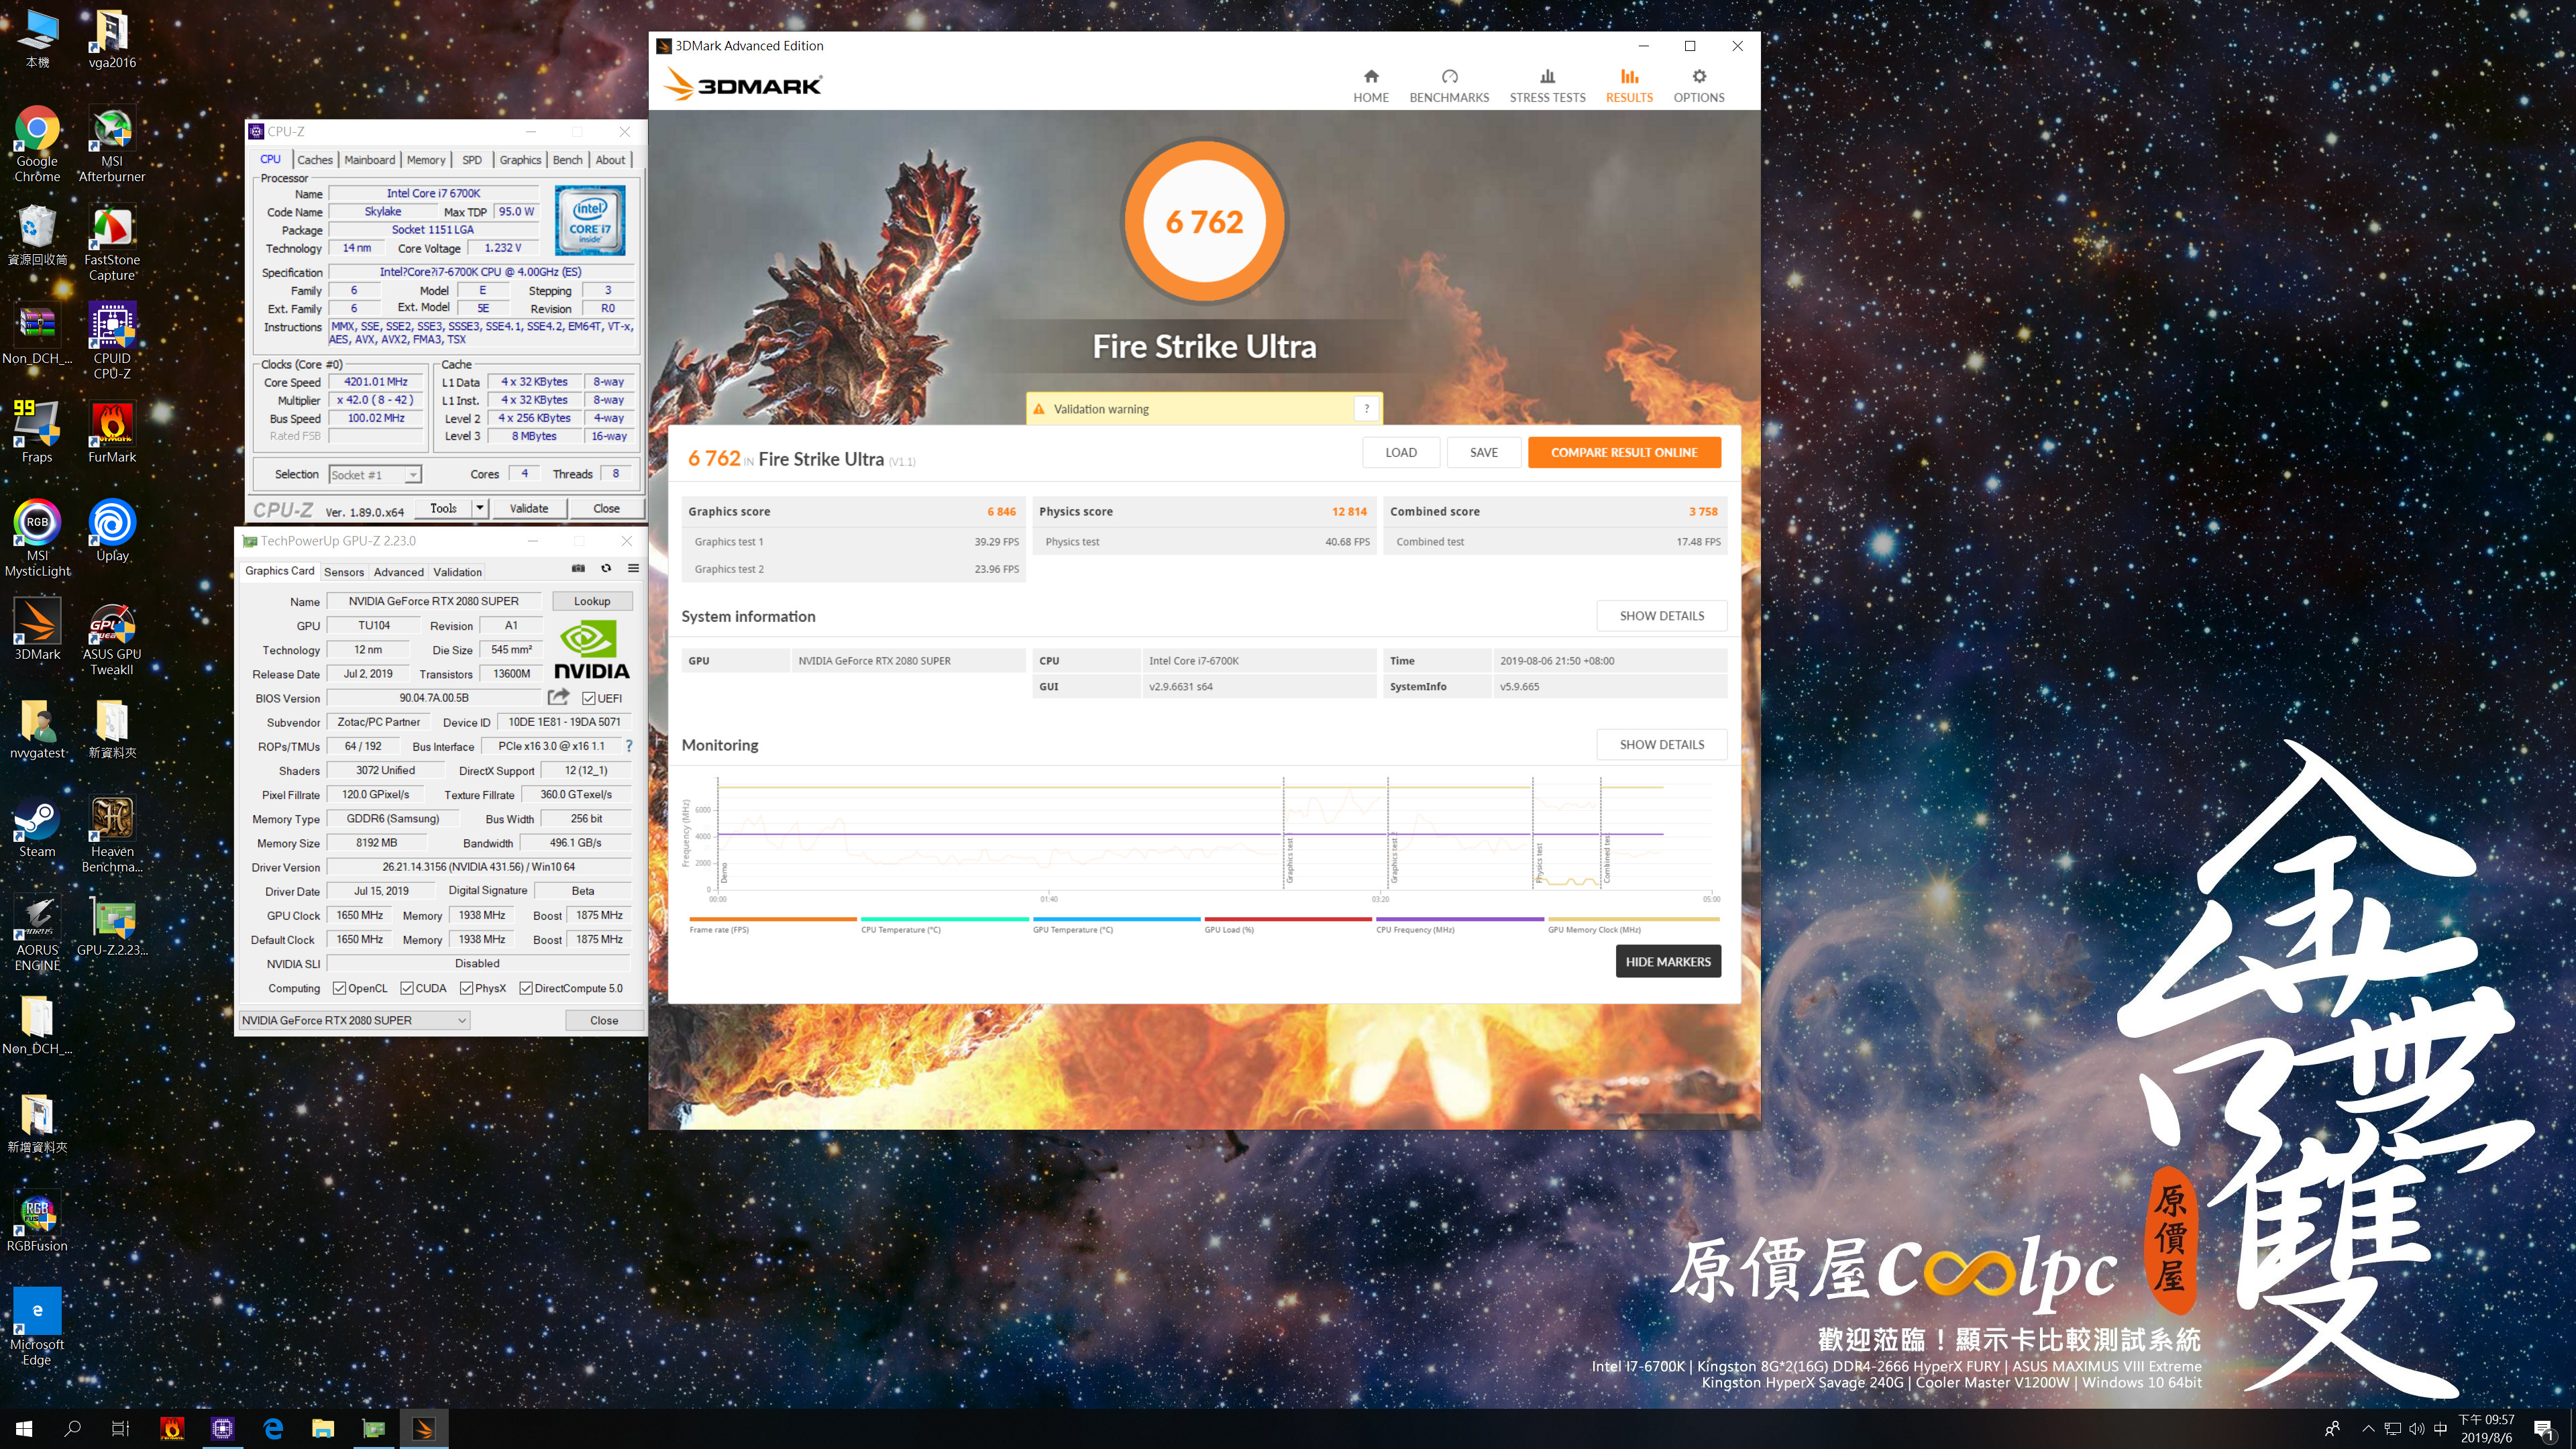This screenshot has height=1449, width=2576.
Task: Click the Tools button in CPU-Z
Action: tap(443, 508)
